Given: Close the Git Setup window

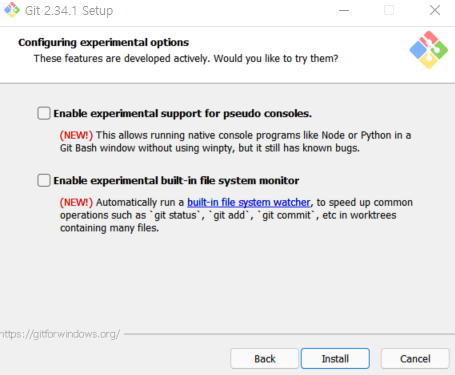Looking at the screenshot, I should pos(435,10).
